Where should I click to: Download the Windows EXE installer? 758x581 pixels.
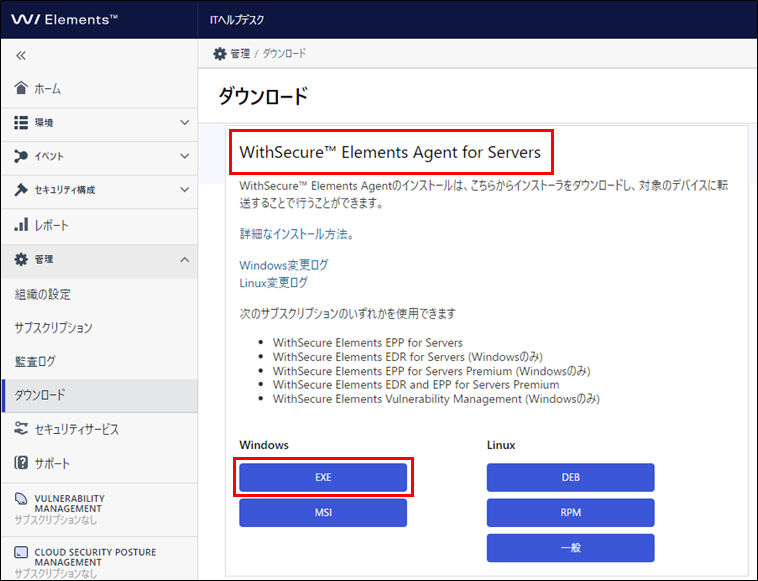click(x=323, y=478)
